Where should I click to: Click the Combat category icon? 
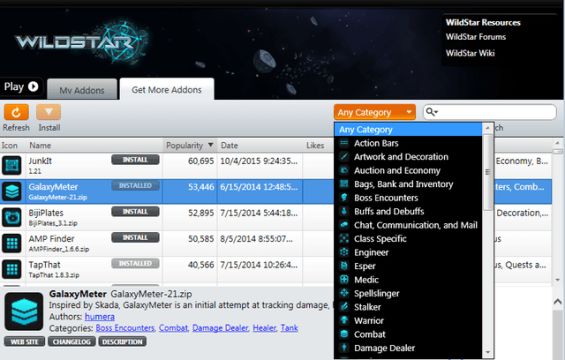point(344,334)
